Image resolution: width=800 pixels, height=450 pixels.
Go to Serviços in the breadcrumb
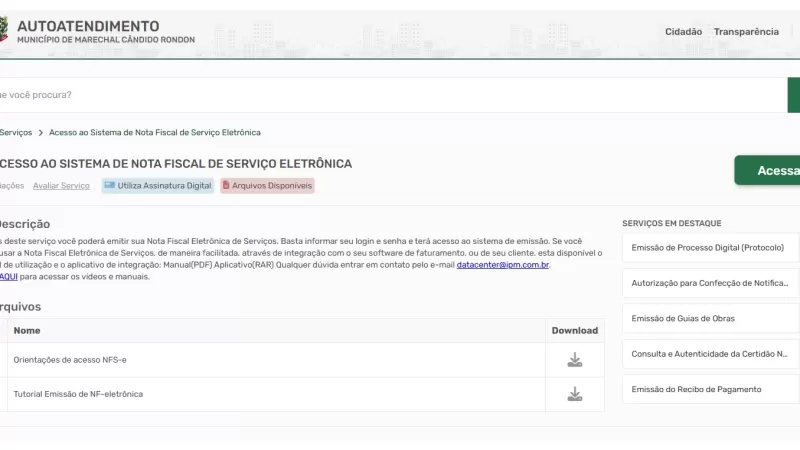pyautogui.click(x=16, y=132)
